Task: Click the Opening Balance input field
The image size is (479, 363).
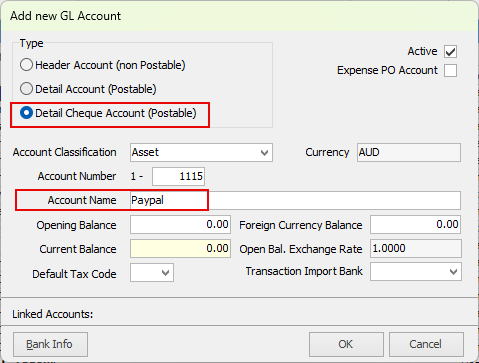Action: coord(180,224)
